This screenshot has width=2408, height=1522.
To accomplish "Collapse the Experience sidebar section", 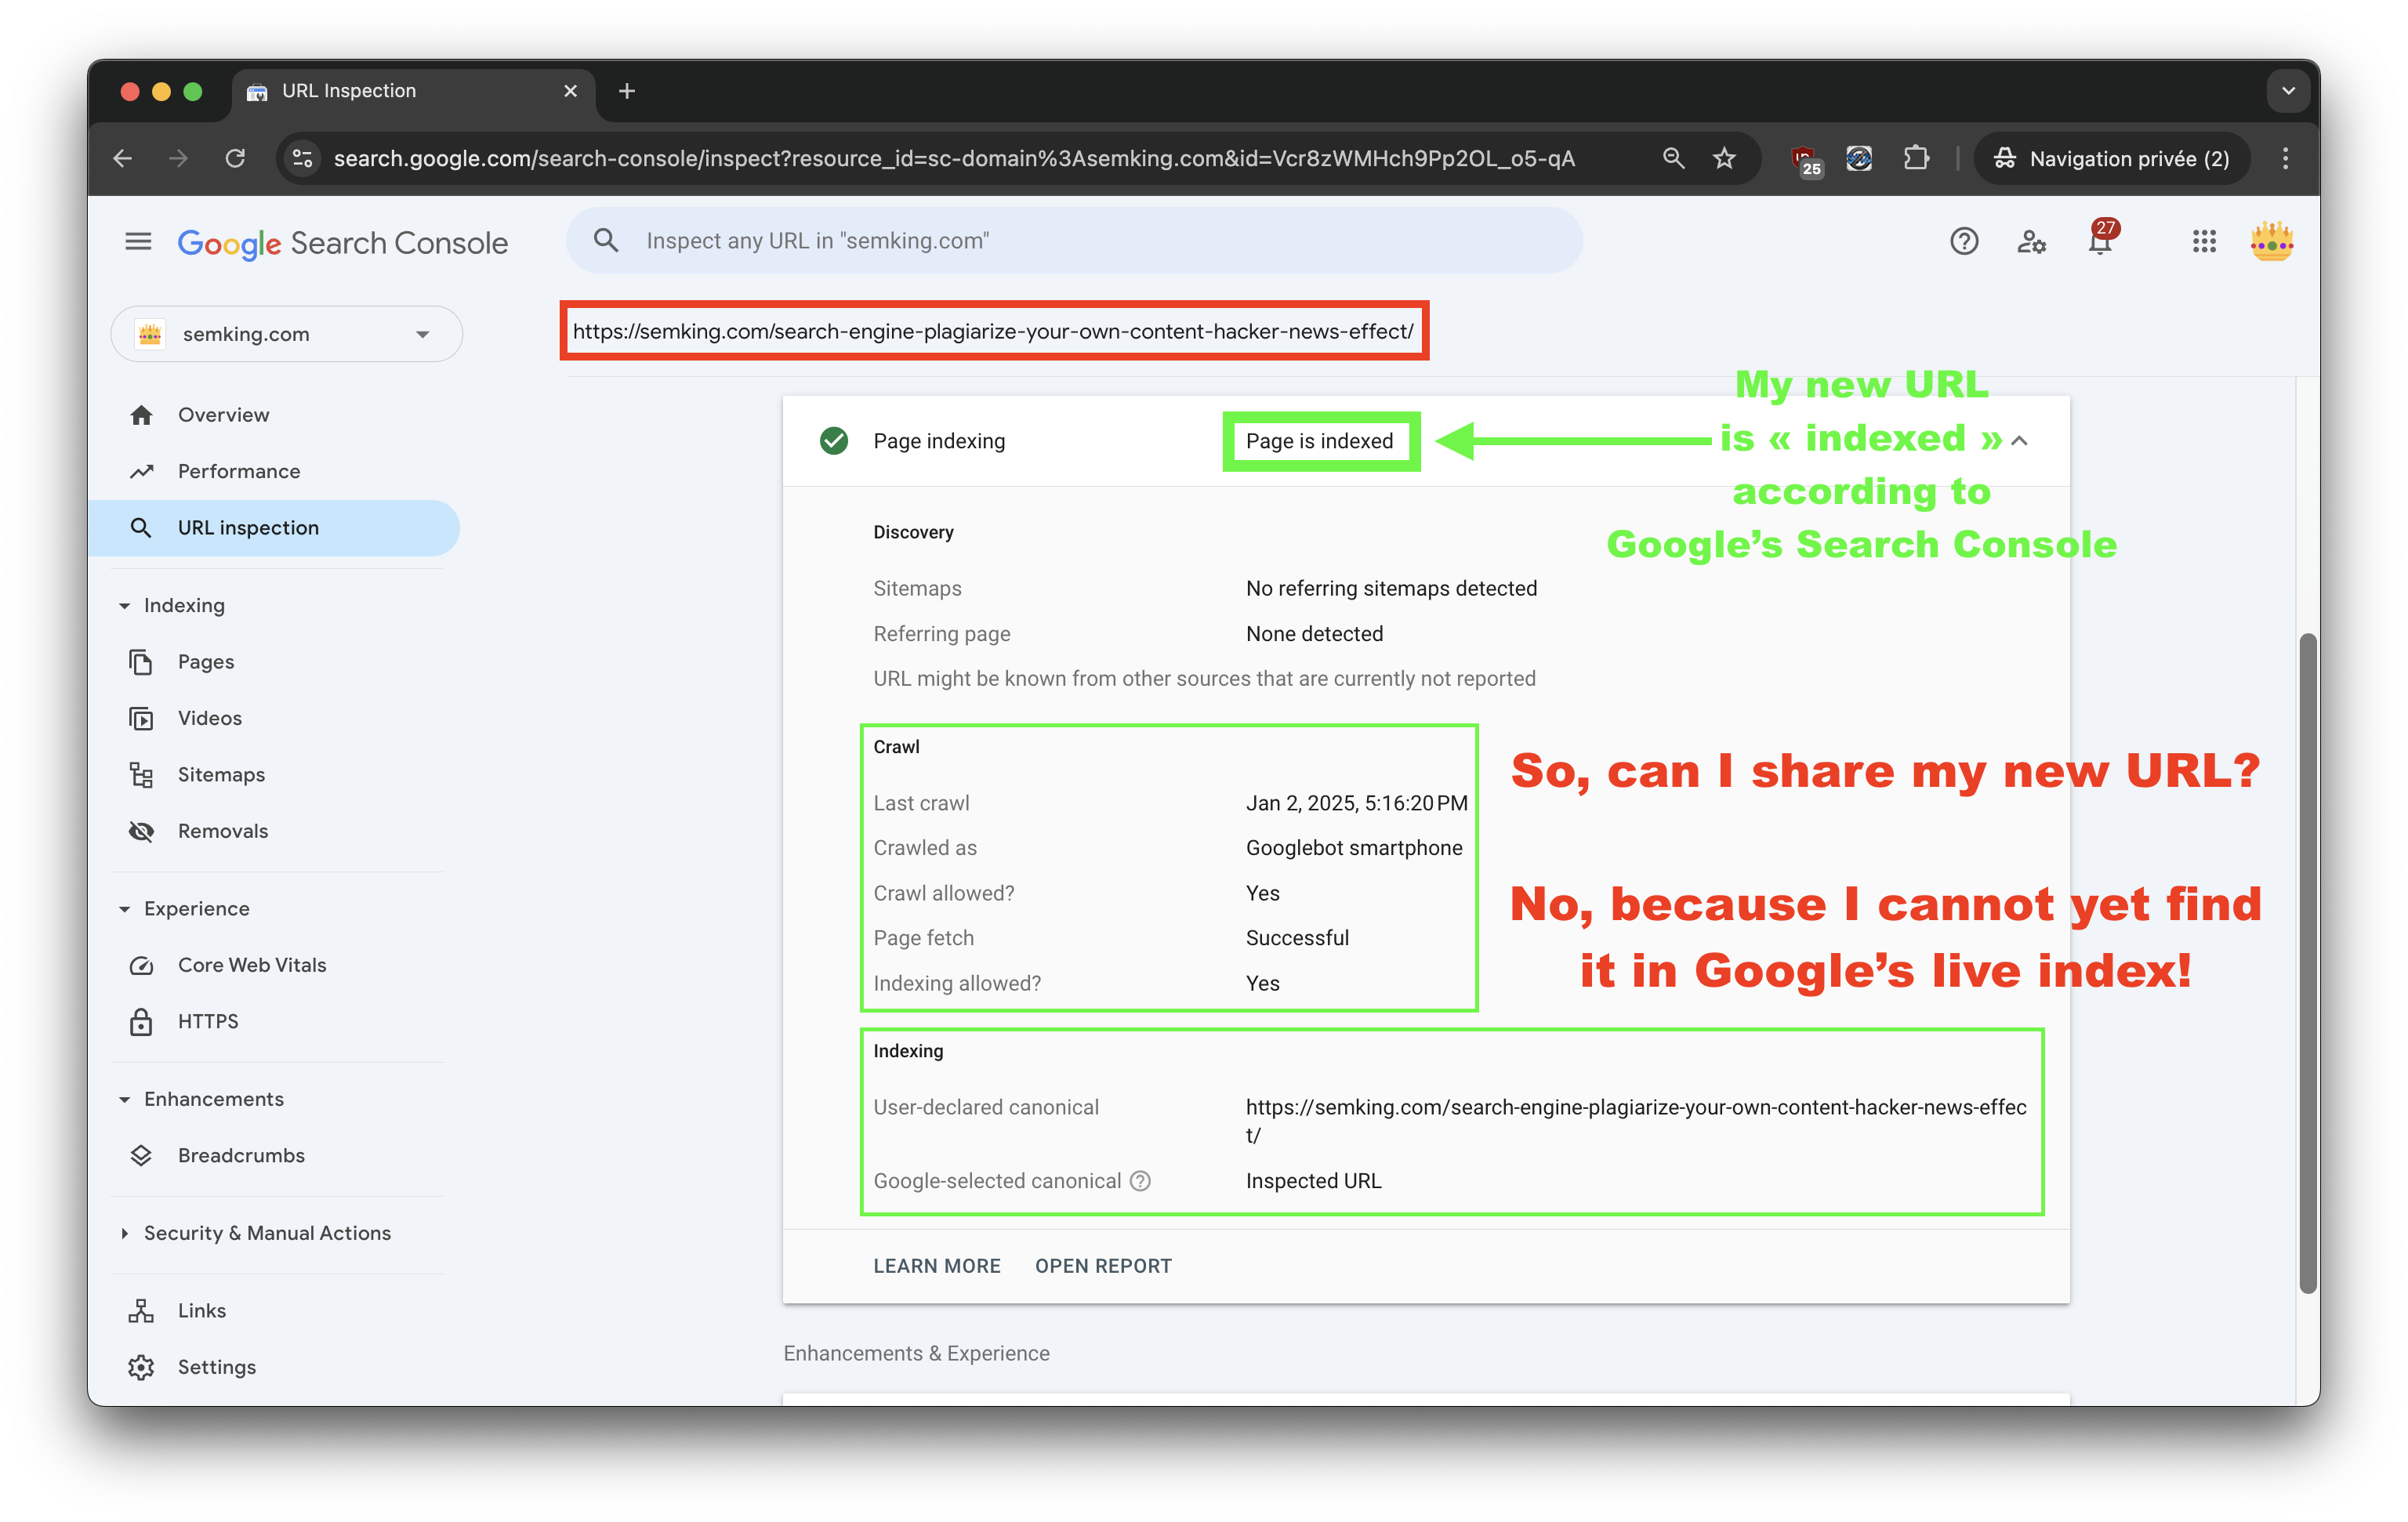I will 124,909.
